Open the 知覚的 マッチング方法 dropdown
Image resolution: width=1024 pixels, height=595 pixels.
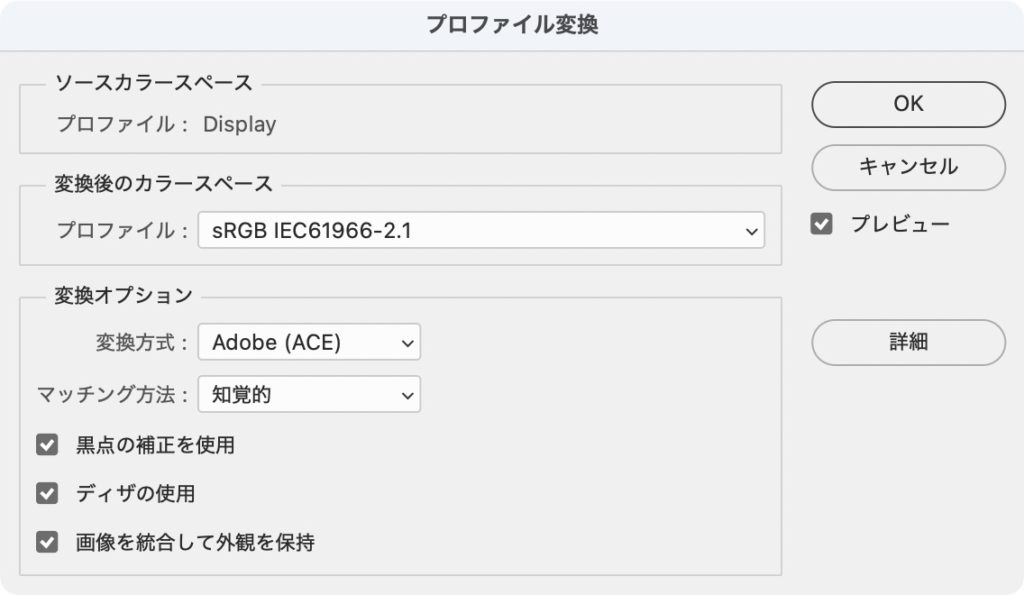click(309, 395)
